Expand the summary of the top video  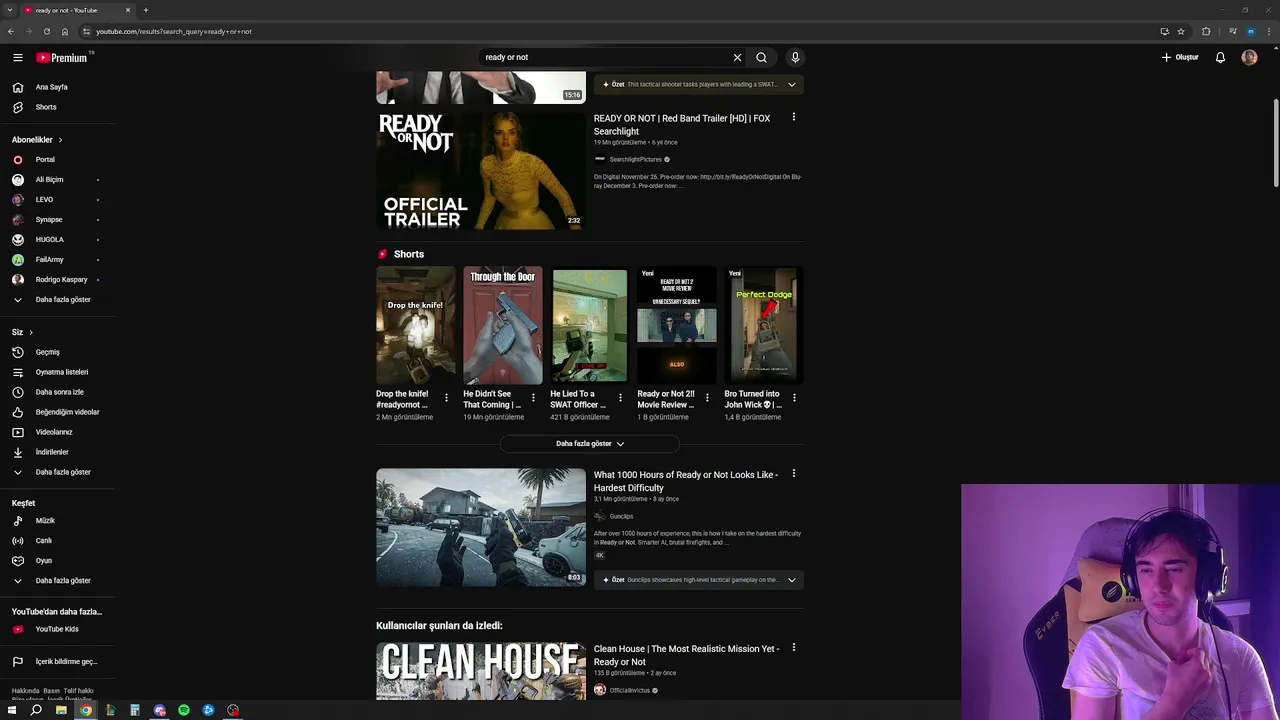point(792,85)
